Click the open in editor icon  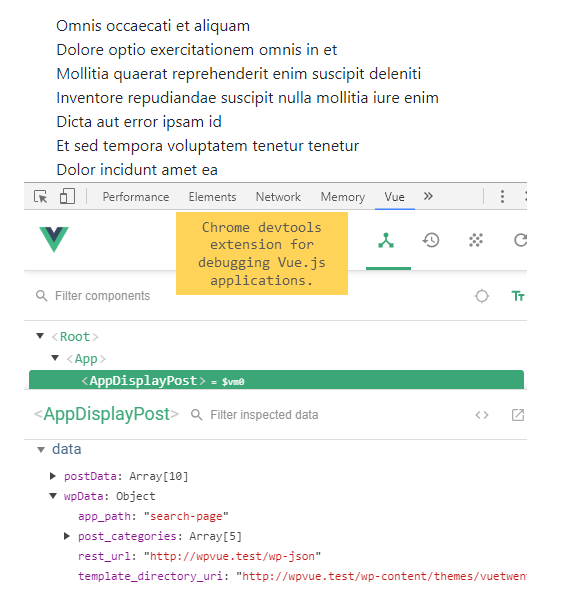click(x=518, y=415)
